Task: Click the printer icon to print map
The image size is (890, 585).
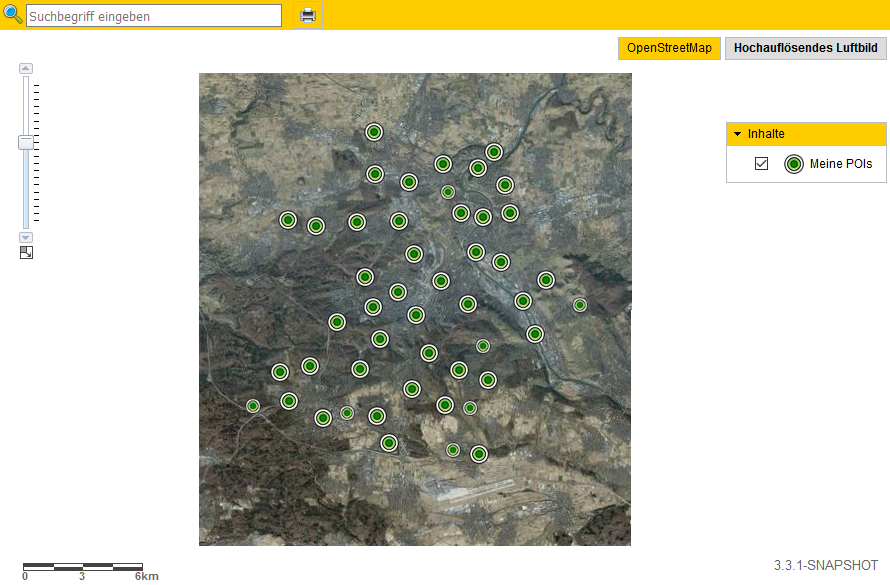Action: [x=308, y=15]
